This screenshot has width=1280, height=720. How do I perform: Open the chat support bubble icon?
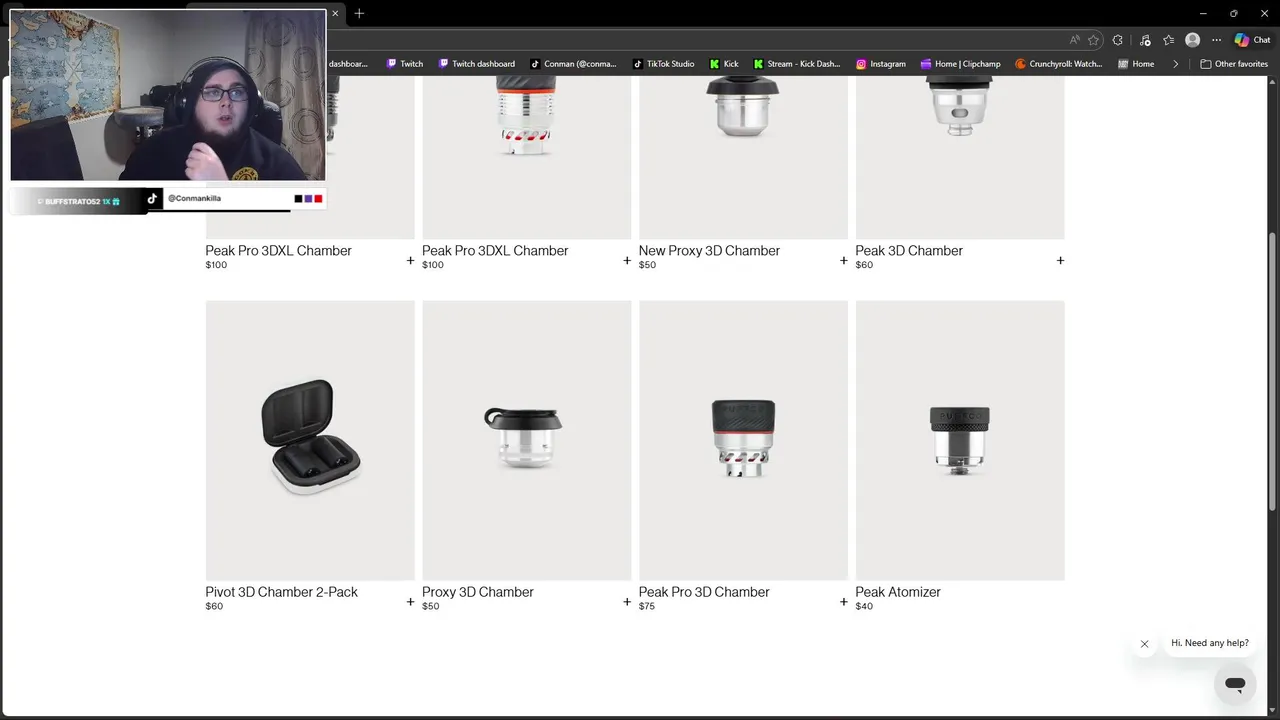tap(1235, 685)
